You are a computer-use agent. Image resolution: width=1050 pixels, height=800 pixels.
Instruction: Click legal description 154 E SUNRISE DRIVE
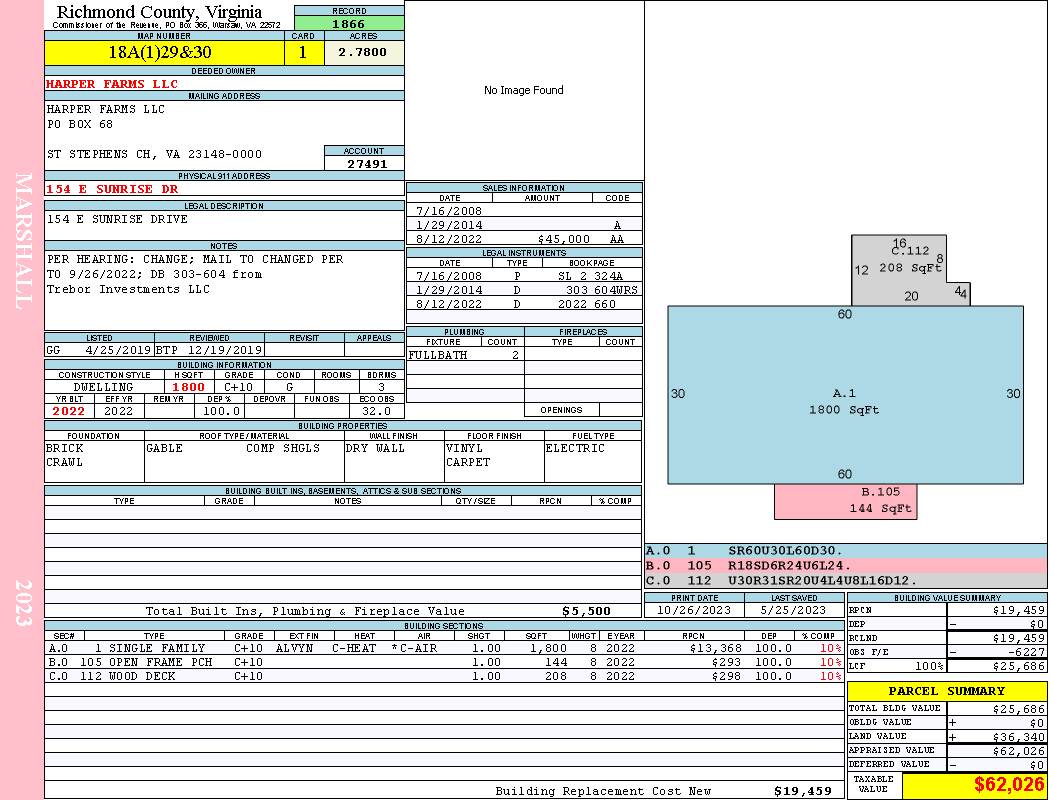point(117,219)
